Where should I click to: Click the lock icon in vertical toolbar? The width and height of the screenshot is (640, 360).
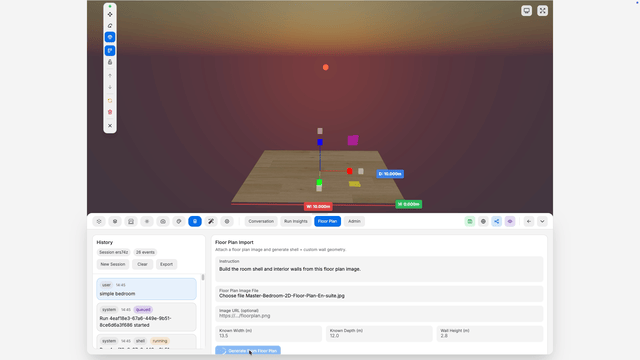[110, 62]
